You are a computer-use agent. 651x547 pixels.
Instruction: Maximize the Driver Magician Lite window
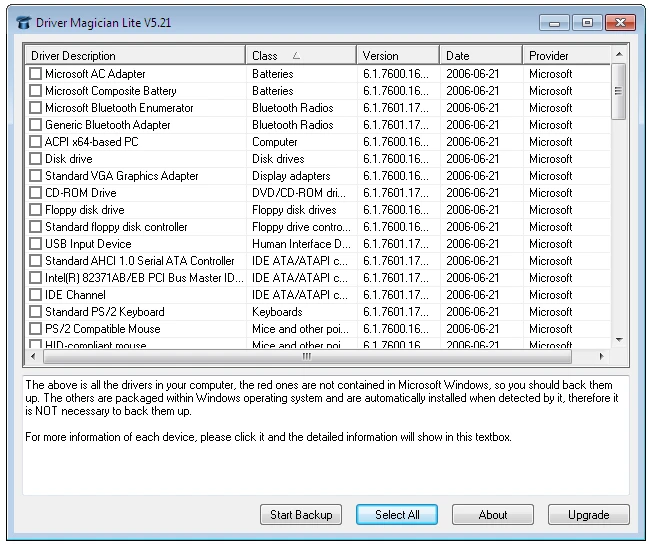click(587, 23)
